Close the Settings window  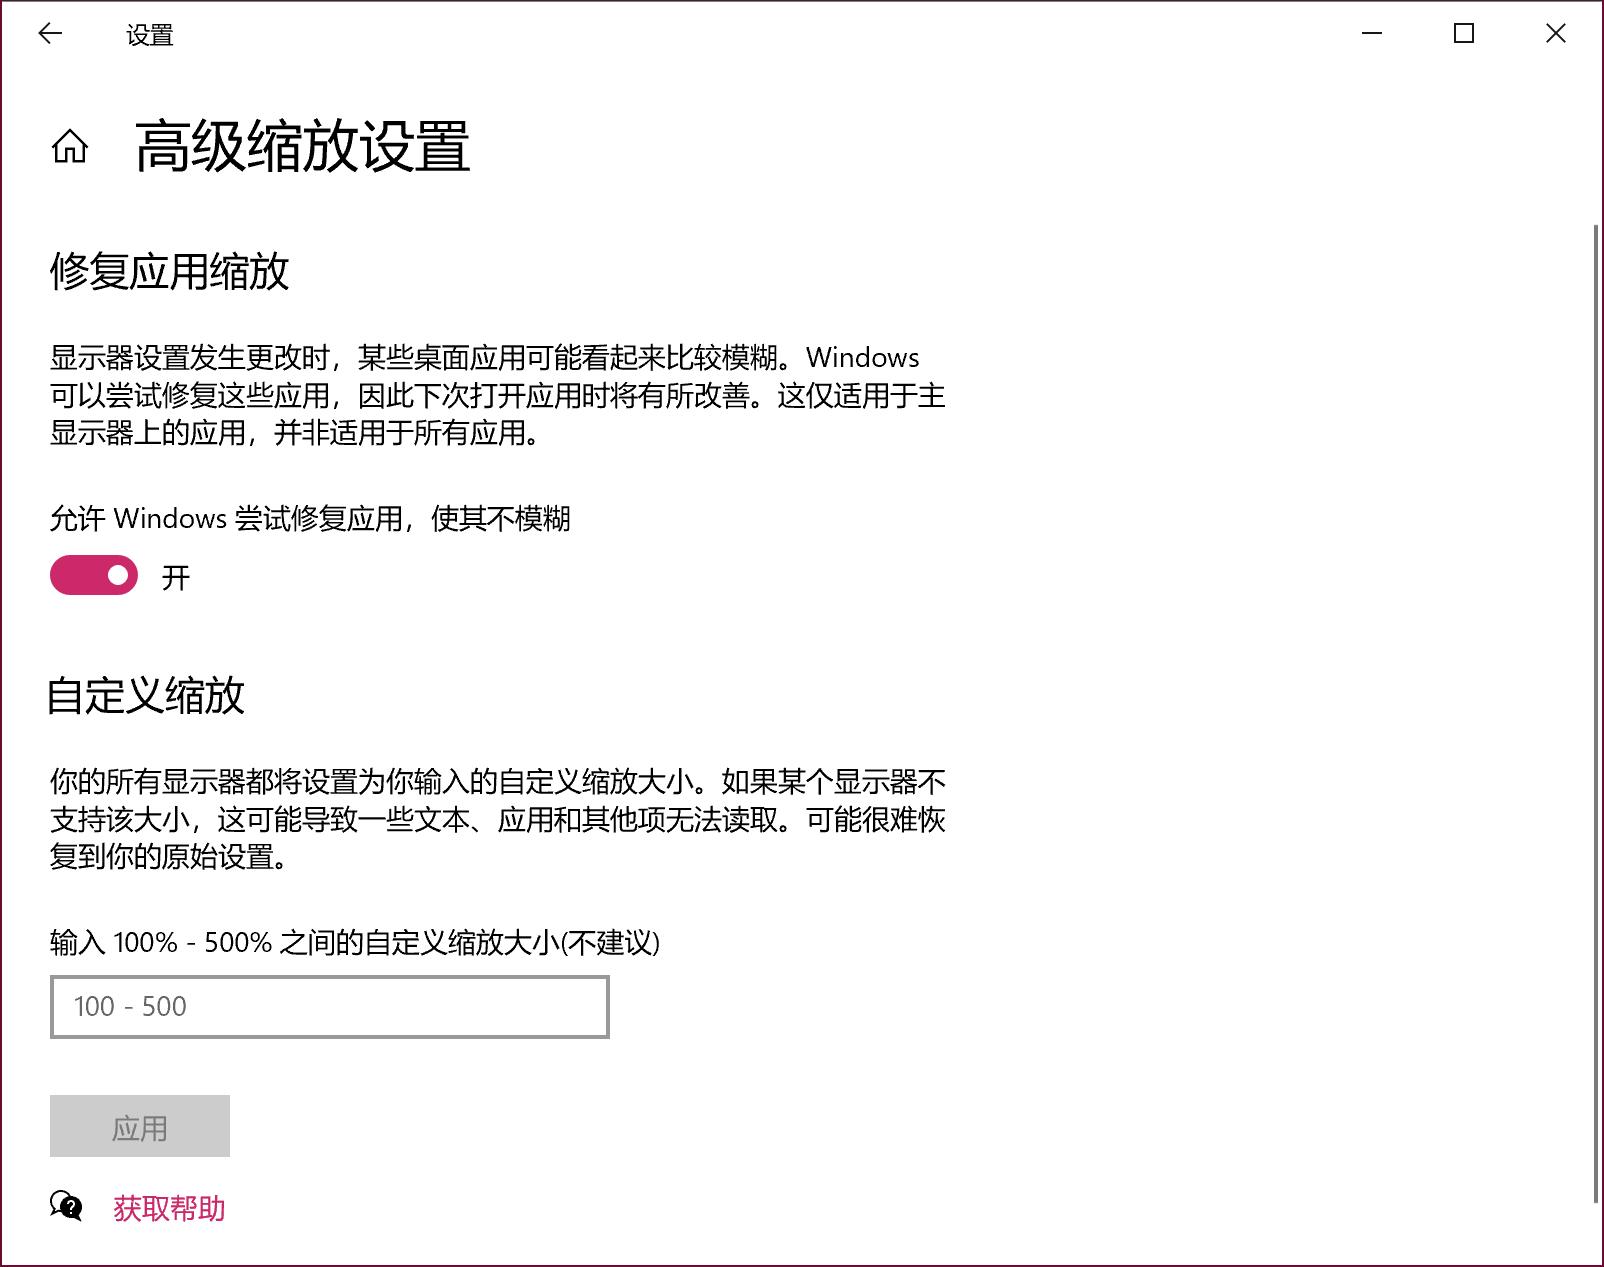[x=1556, y=33]
